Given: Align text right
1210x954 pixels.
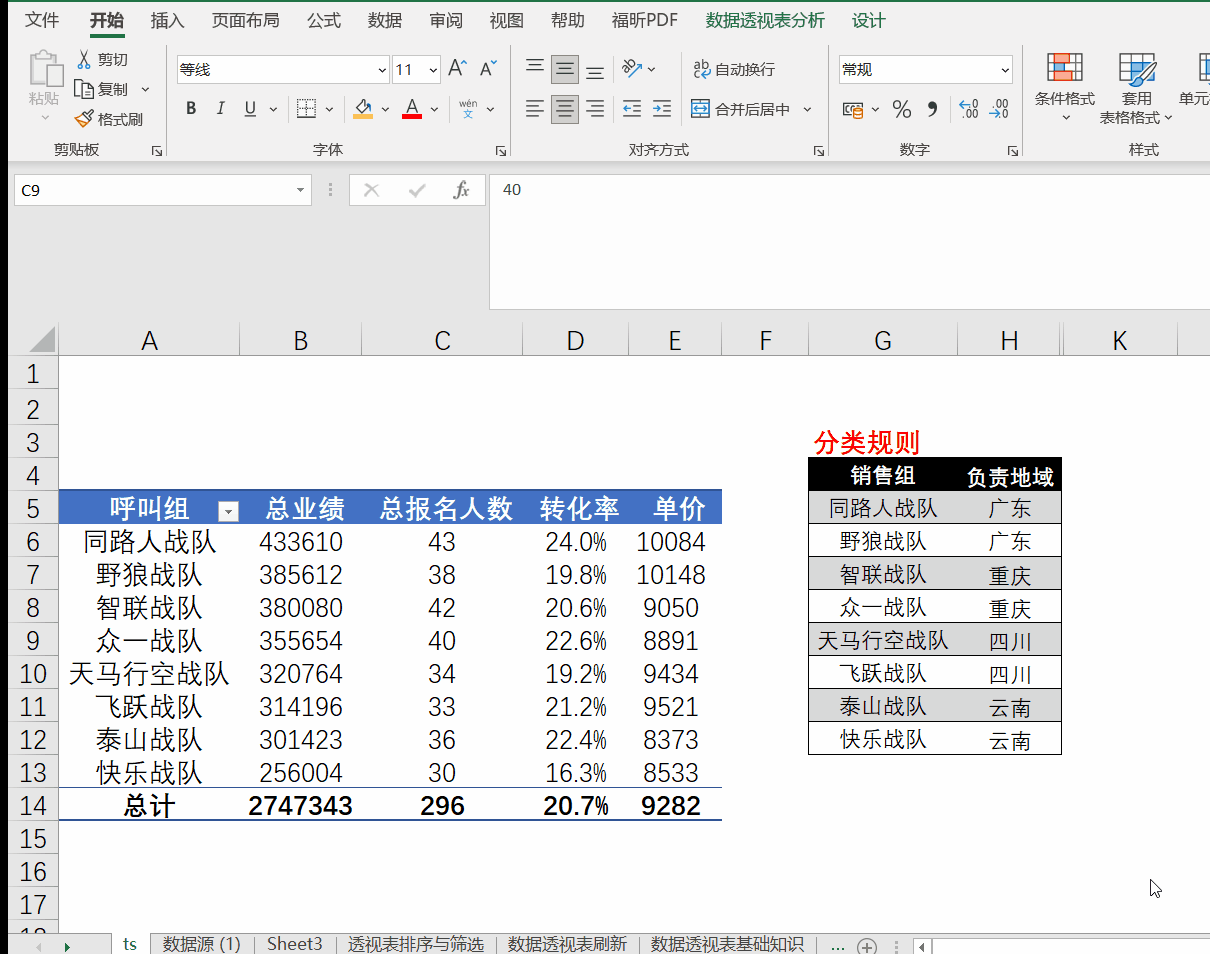Looking at the screenshot, I should [595, 109].
